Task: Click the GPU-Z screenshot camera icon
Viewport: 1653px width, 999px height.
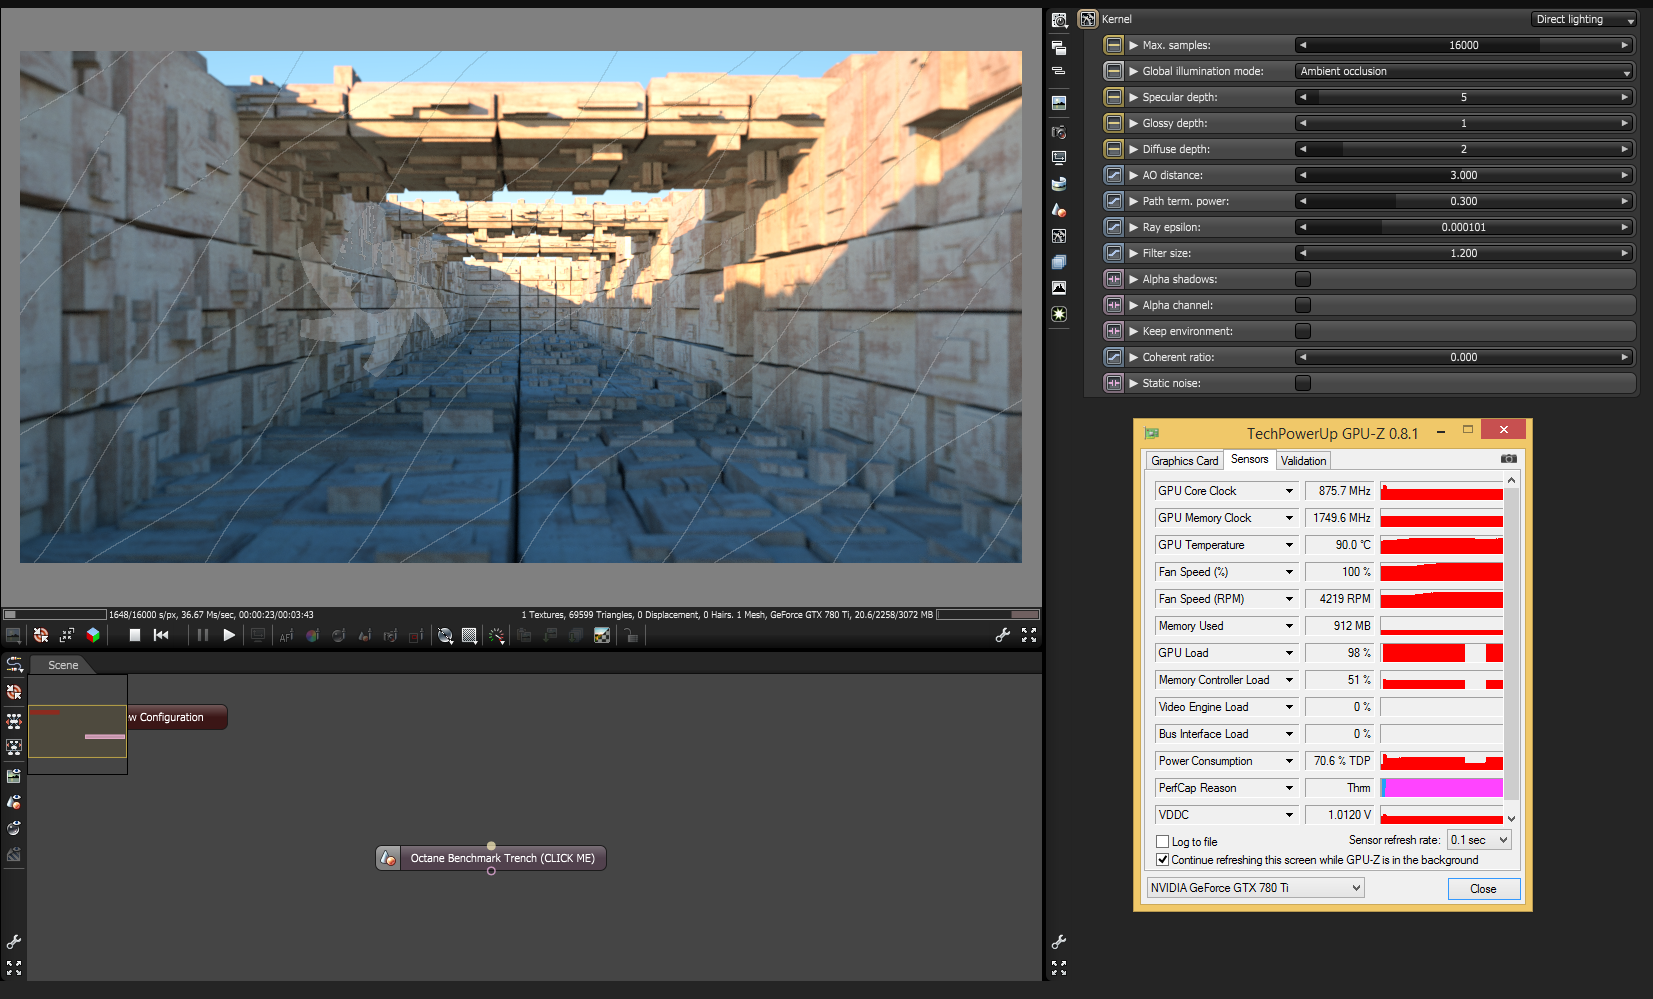Action: (1509, 459)
